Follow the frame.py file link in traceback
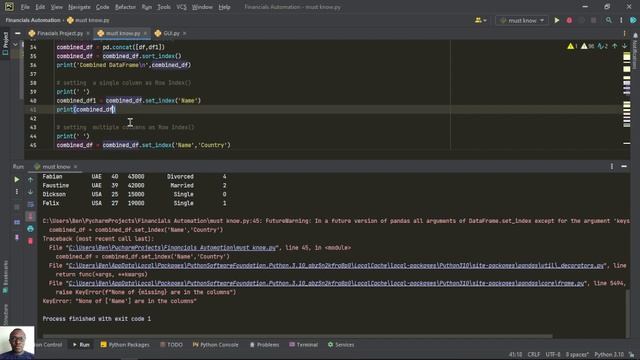 [327, 283]
